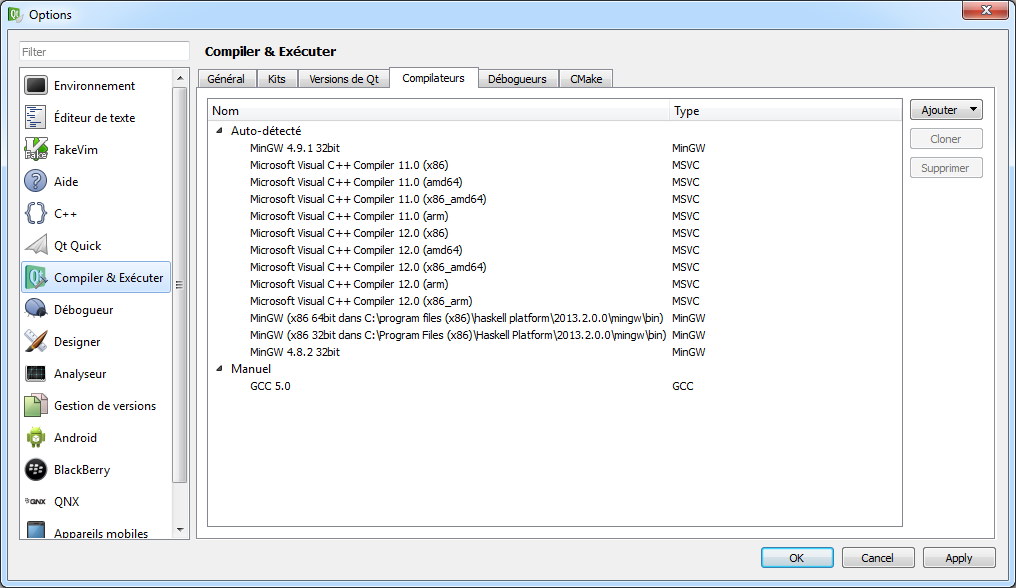
Task: Collapse the Auto-détecté tree group
Action: pos(220,130)
